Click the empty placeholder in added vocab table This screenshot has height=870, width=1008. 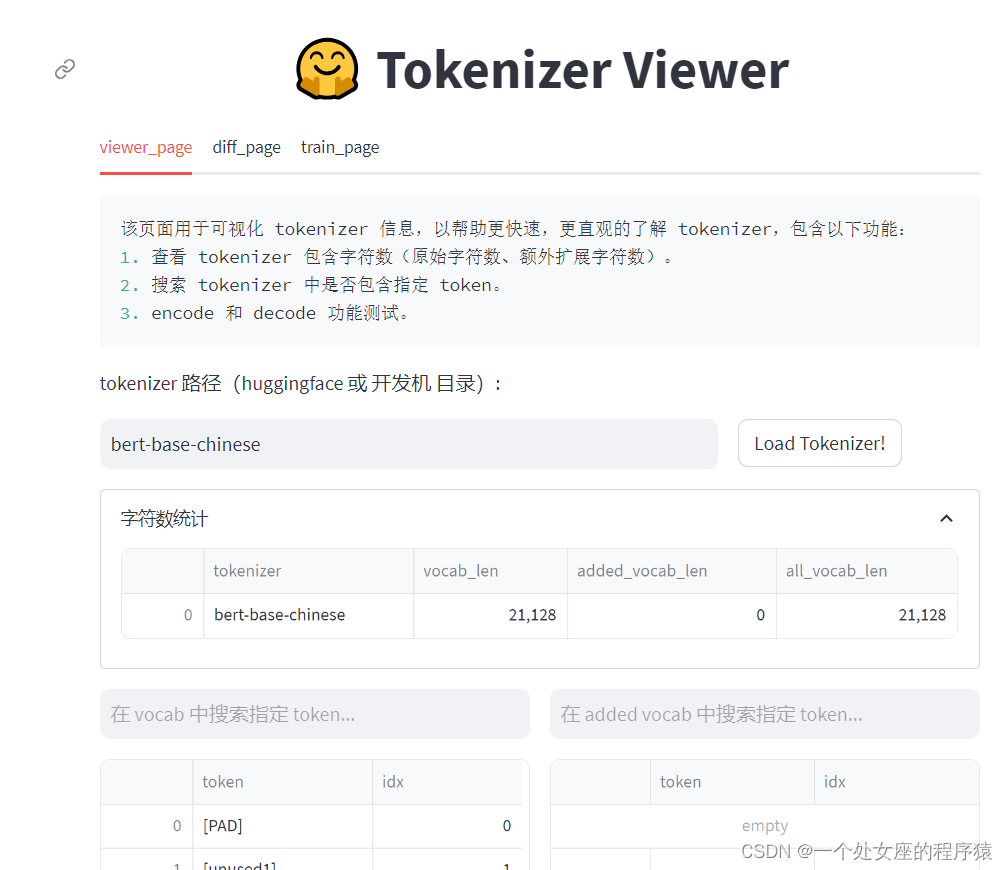[x=764, y=826]
